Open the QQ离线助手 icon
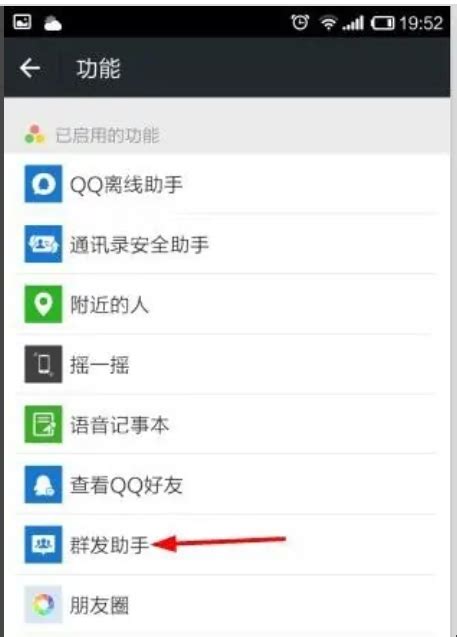 tap(43, 184)
